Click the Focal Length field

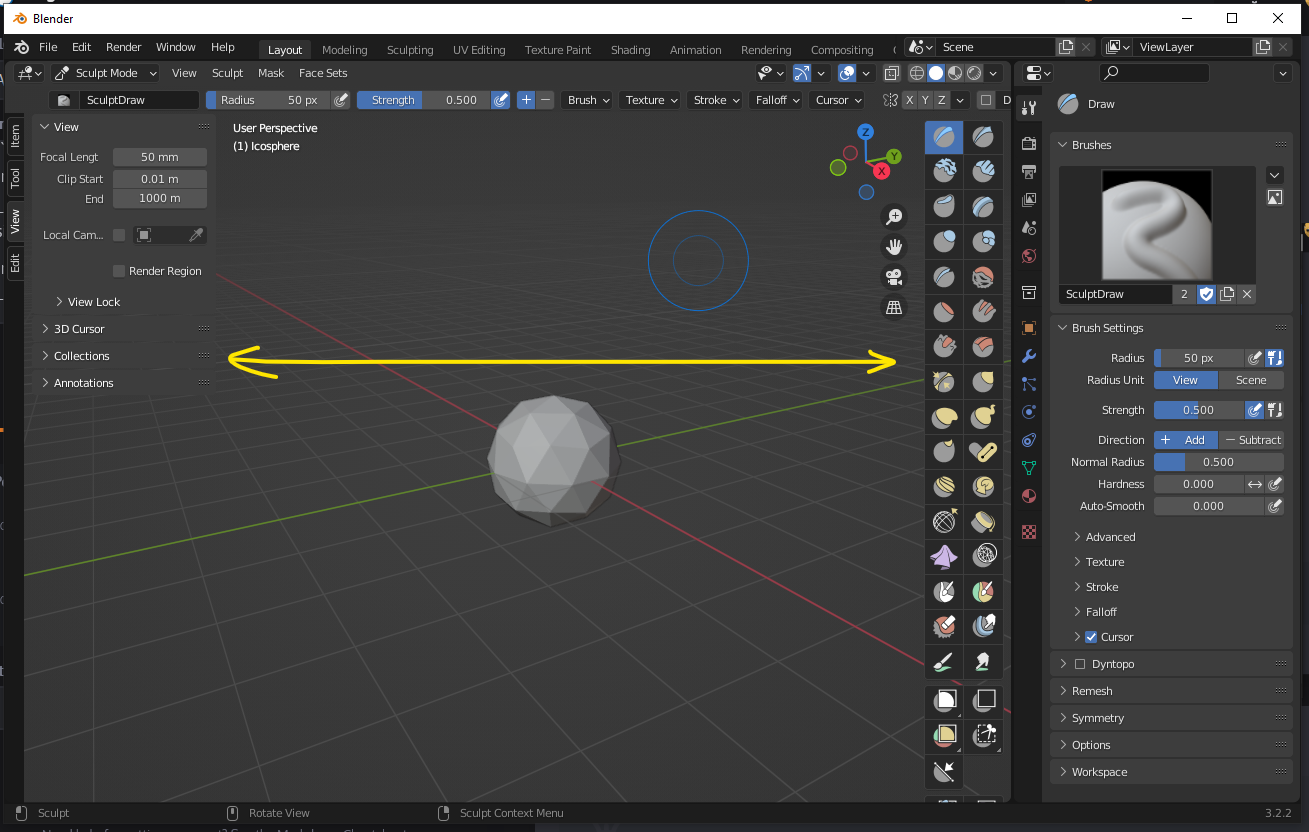pyautogui.click(x=160, y=157)
